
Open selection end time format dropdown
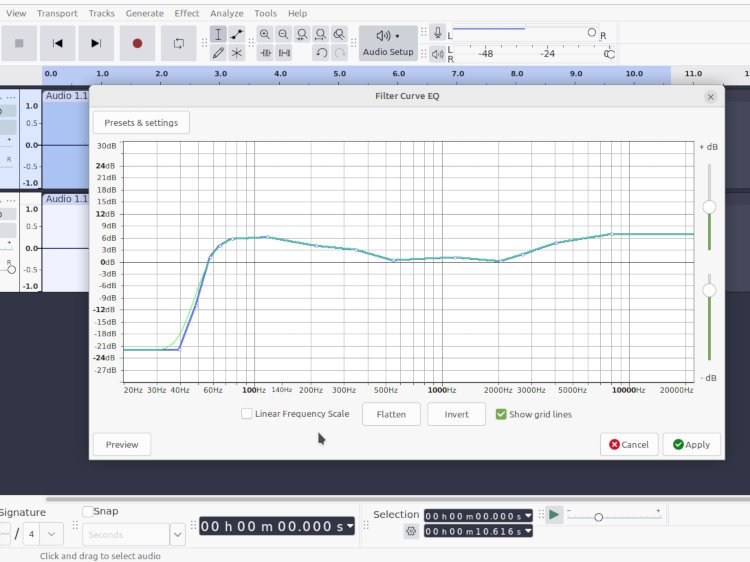[x=528, y=531]
